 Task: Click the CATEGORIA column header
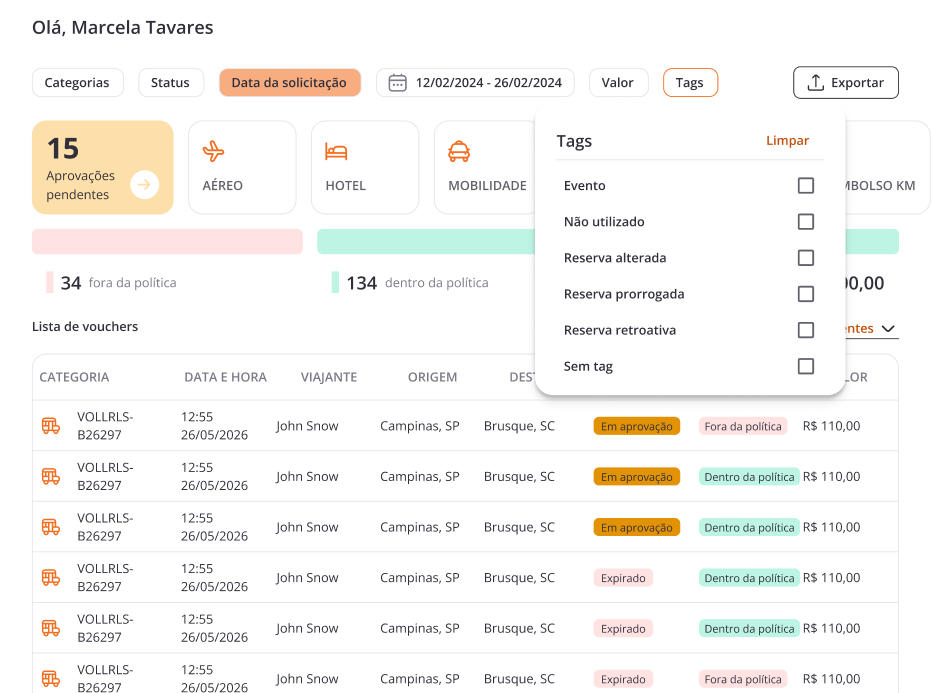74,377
